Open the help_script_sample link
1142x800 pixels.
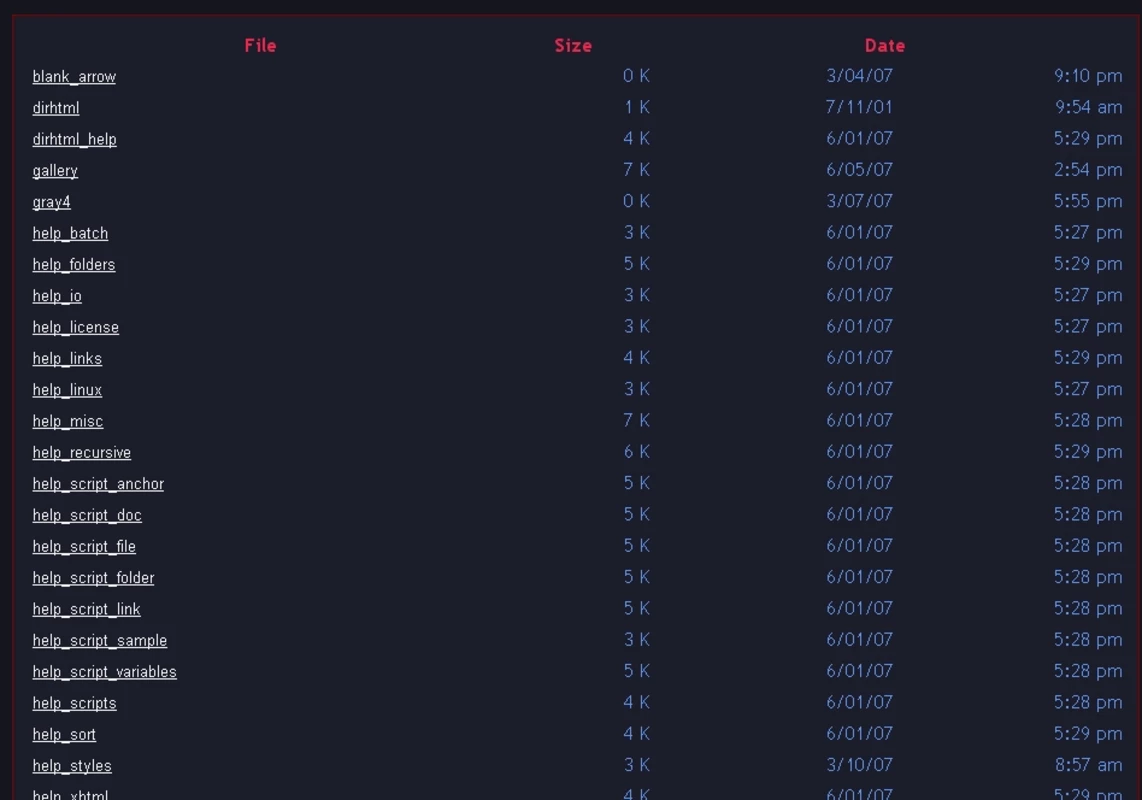pos(100,640)
